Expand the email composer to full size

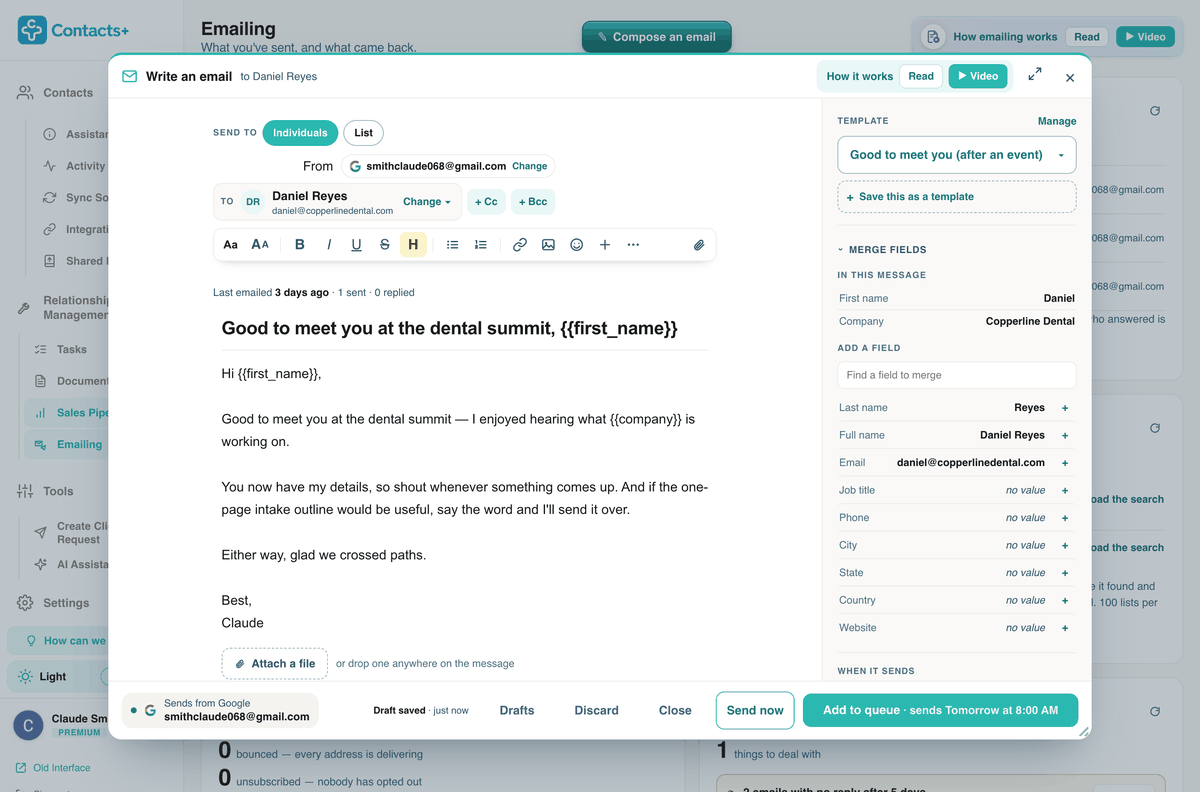(1035, 75)
